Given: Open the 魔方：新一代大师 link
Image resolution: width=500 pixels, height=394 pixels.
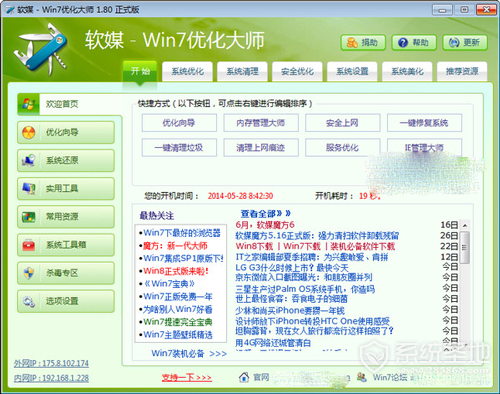Looking at the screenshot, I should pos(175,246).
